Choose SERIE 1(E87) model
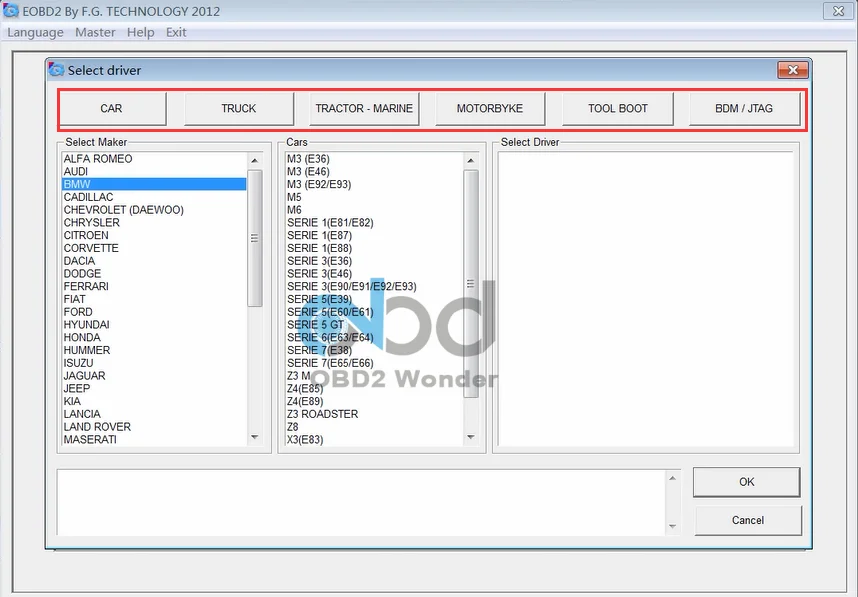 pos(374,235)
